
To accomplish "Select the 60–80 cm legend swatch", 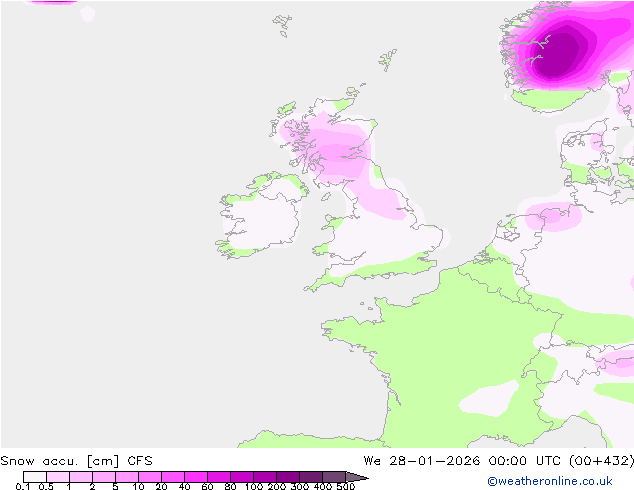I will pos(219,477).
